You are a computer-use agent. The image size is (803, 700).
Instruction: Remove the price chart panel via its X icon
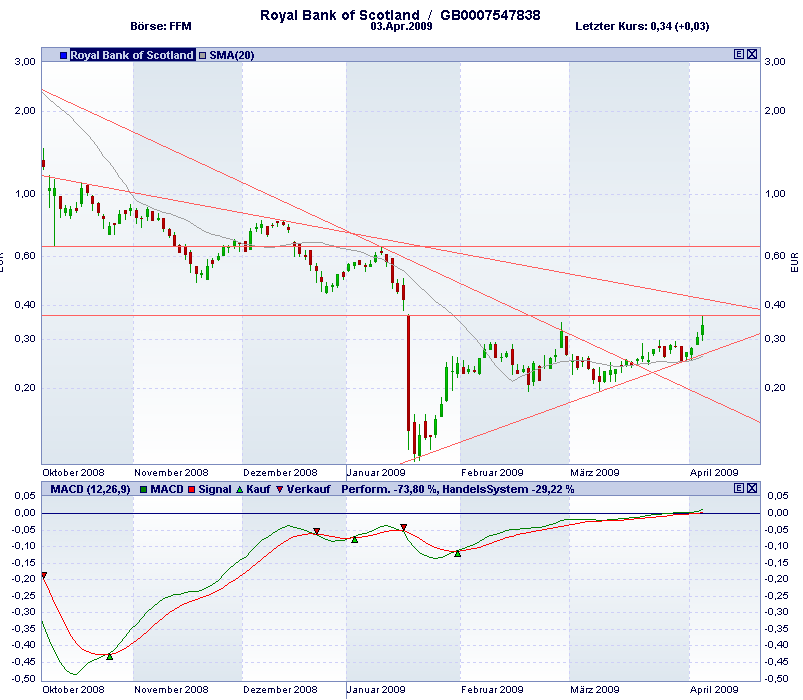(750, 56)
